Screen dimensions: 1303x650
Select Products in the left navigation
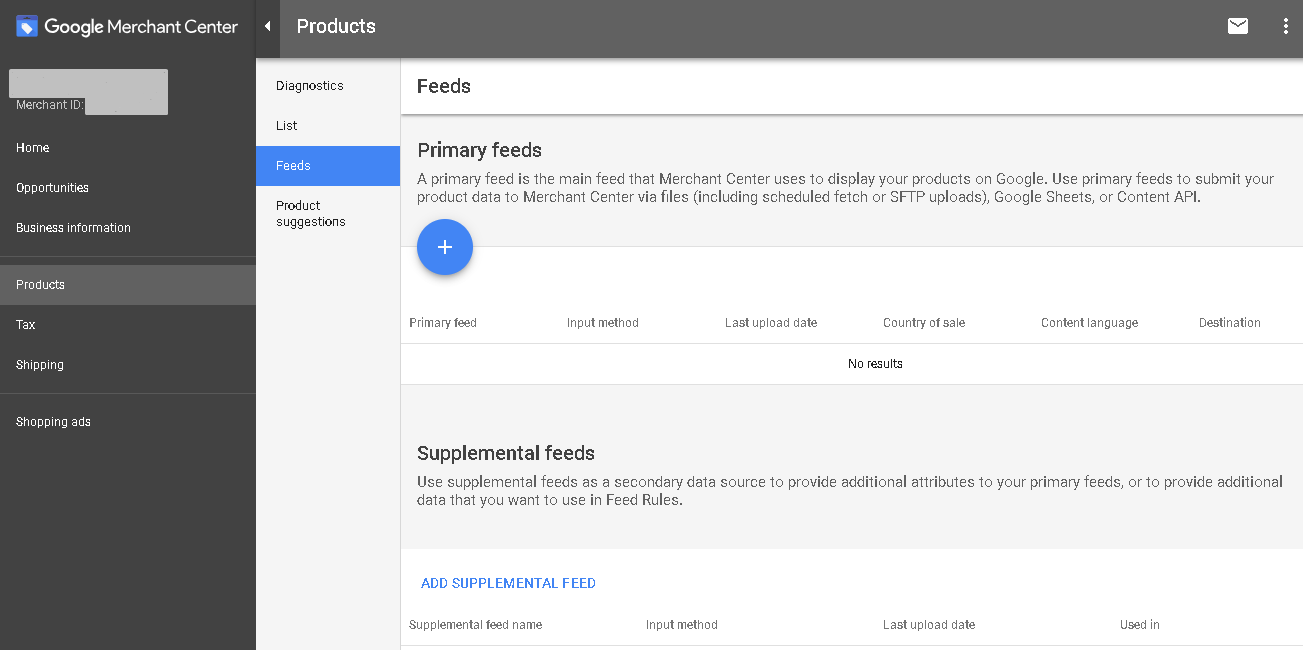click(128, 285)
